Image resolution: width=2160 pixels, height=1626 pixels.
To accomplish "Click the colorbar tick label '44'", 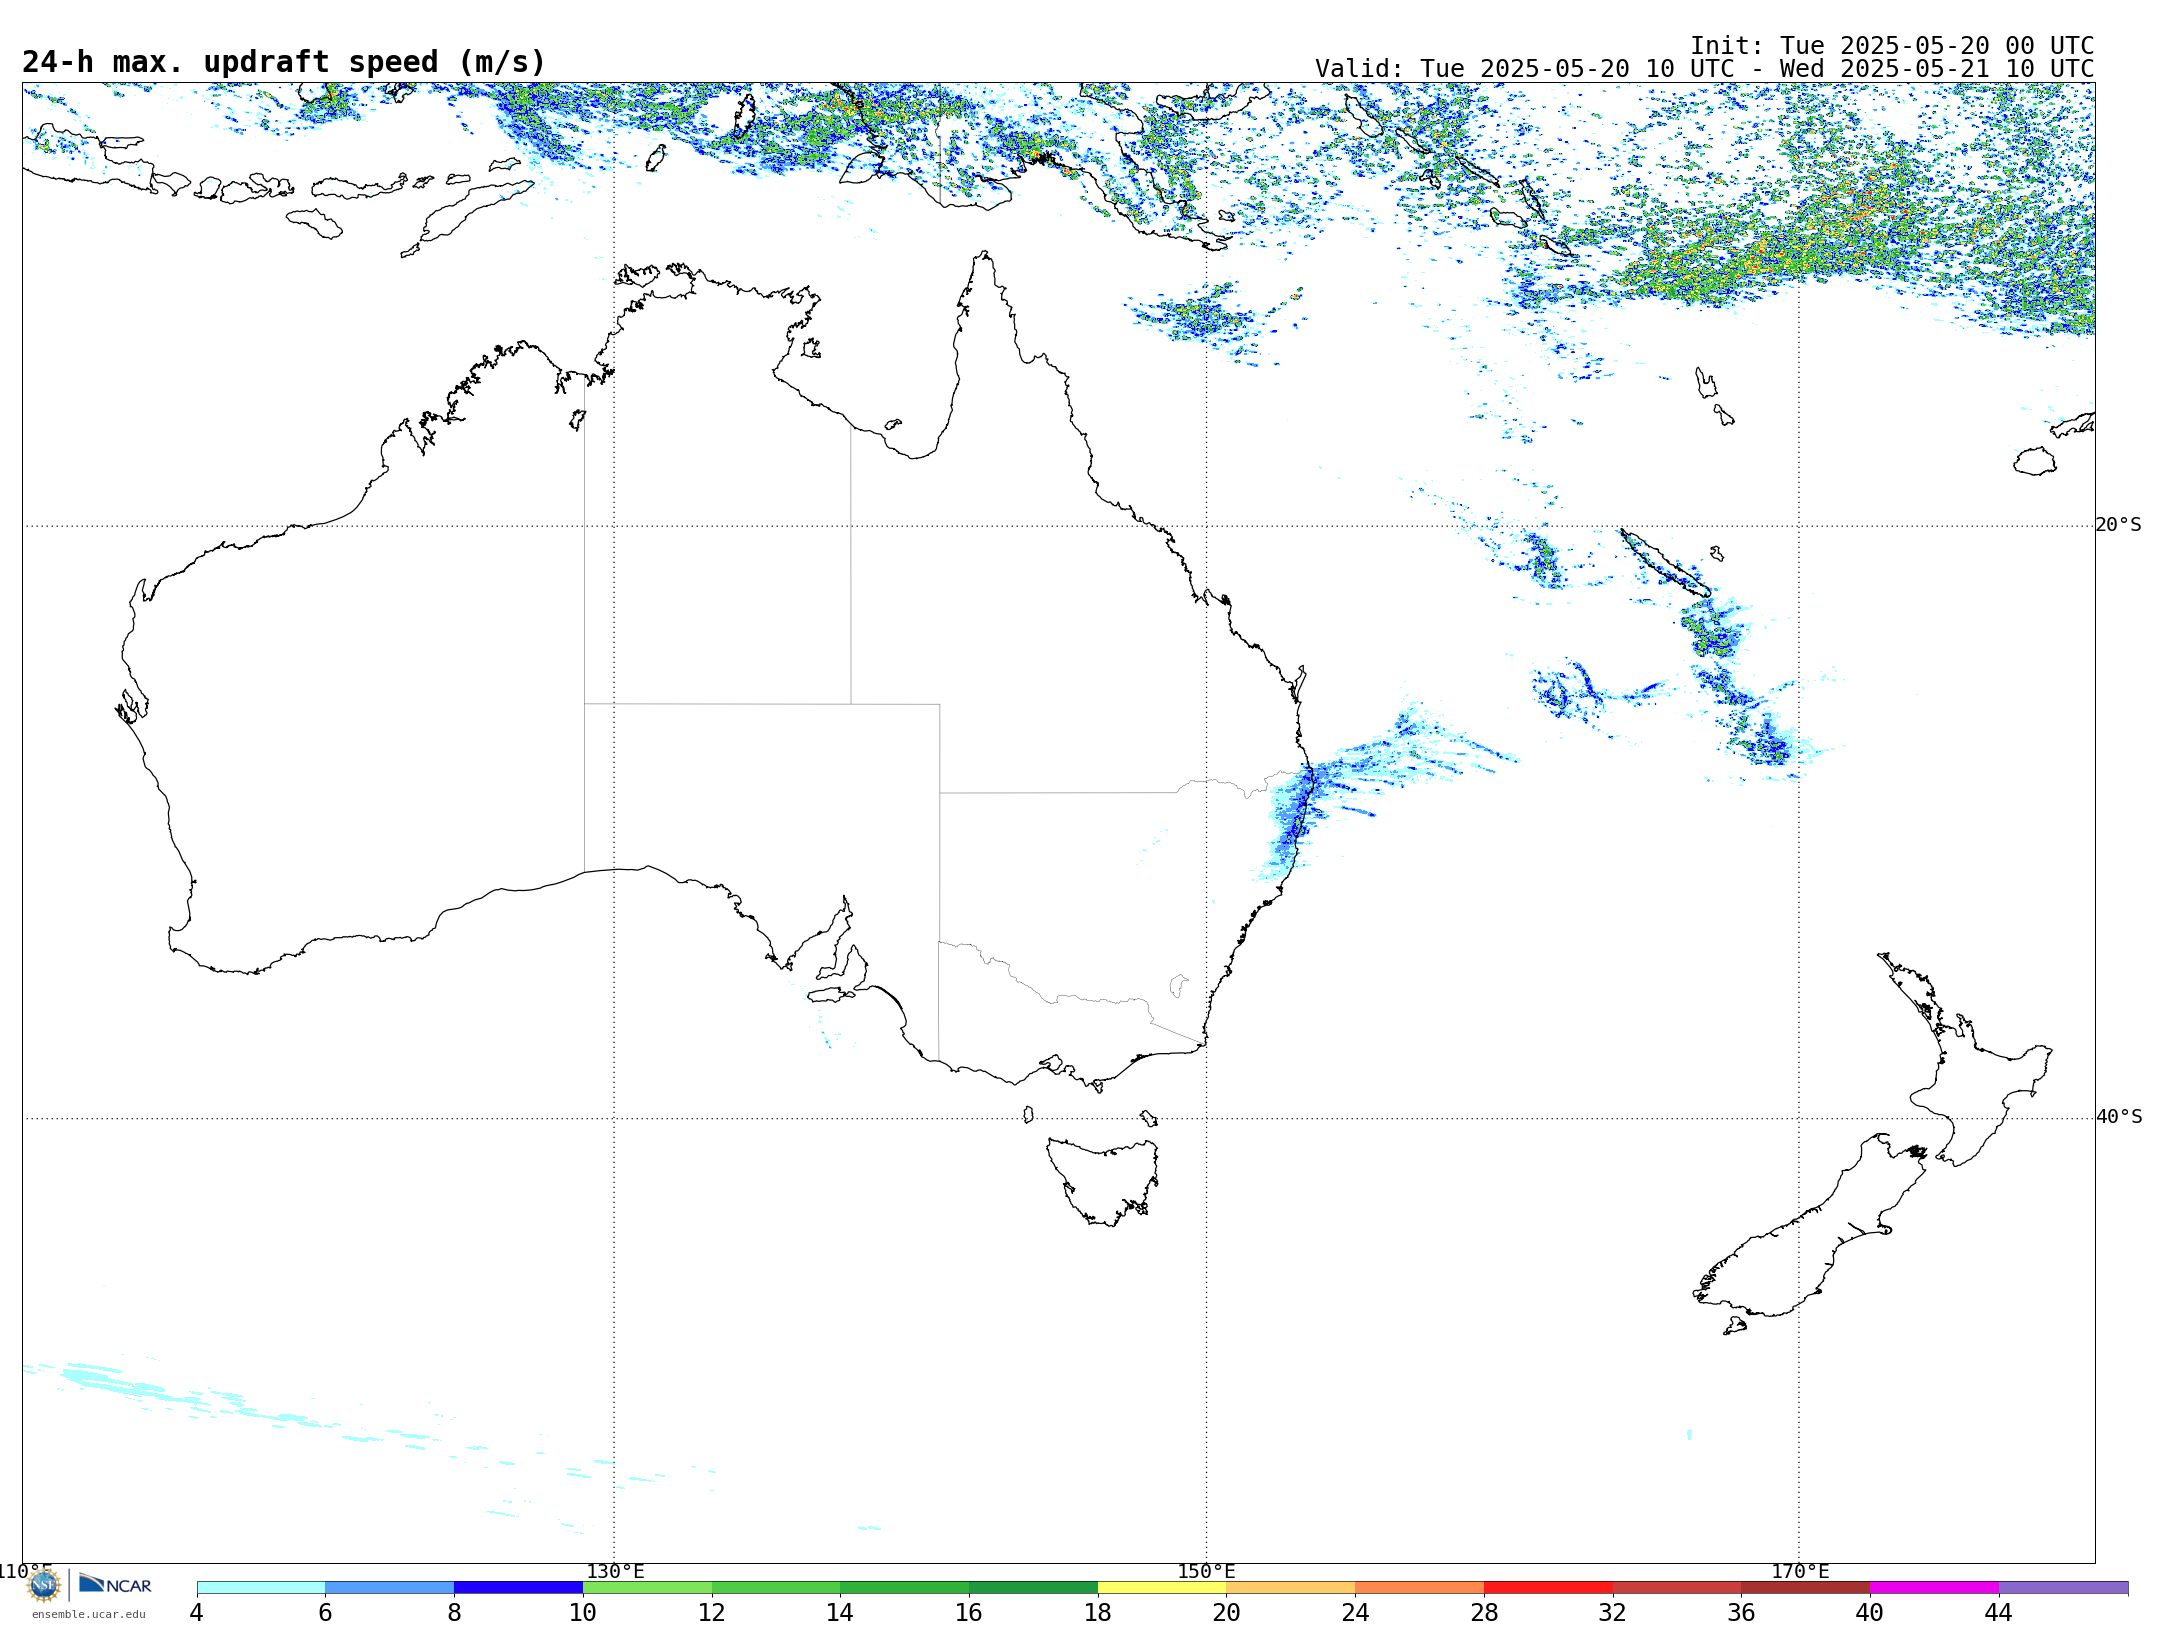I will tap(1998, 1612).
